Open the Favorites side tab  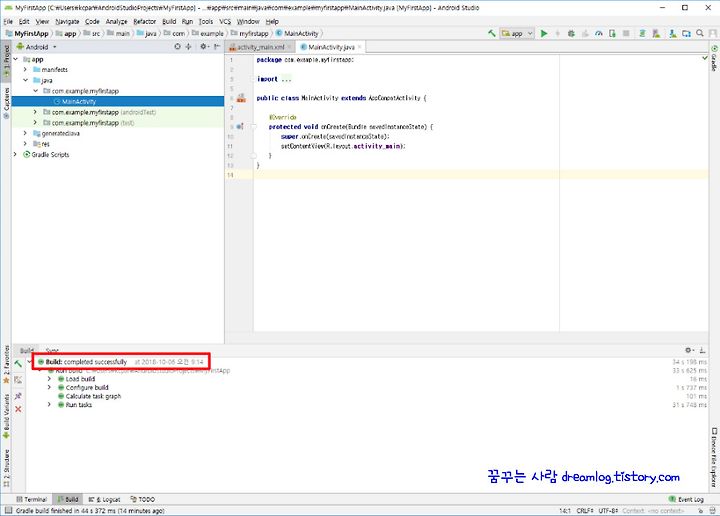click(x=6, y=365)
